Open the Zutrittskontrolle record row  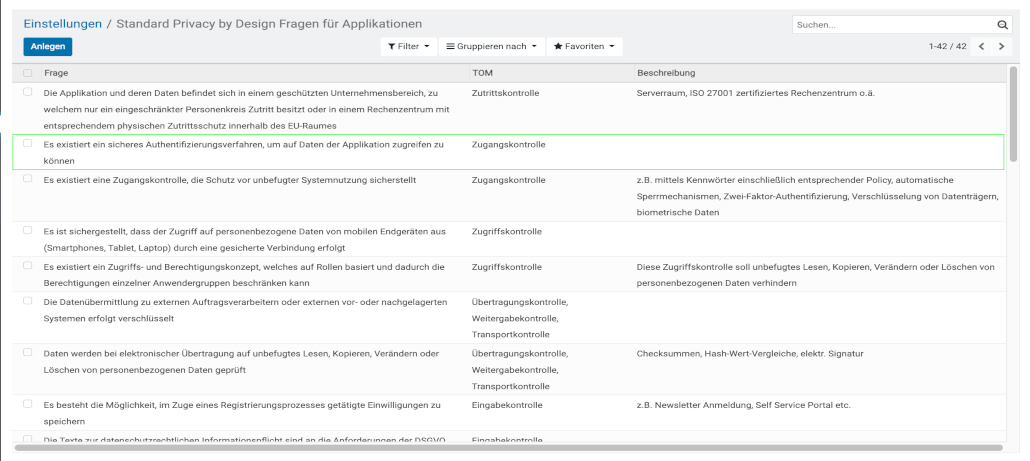[505, 92]
